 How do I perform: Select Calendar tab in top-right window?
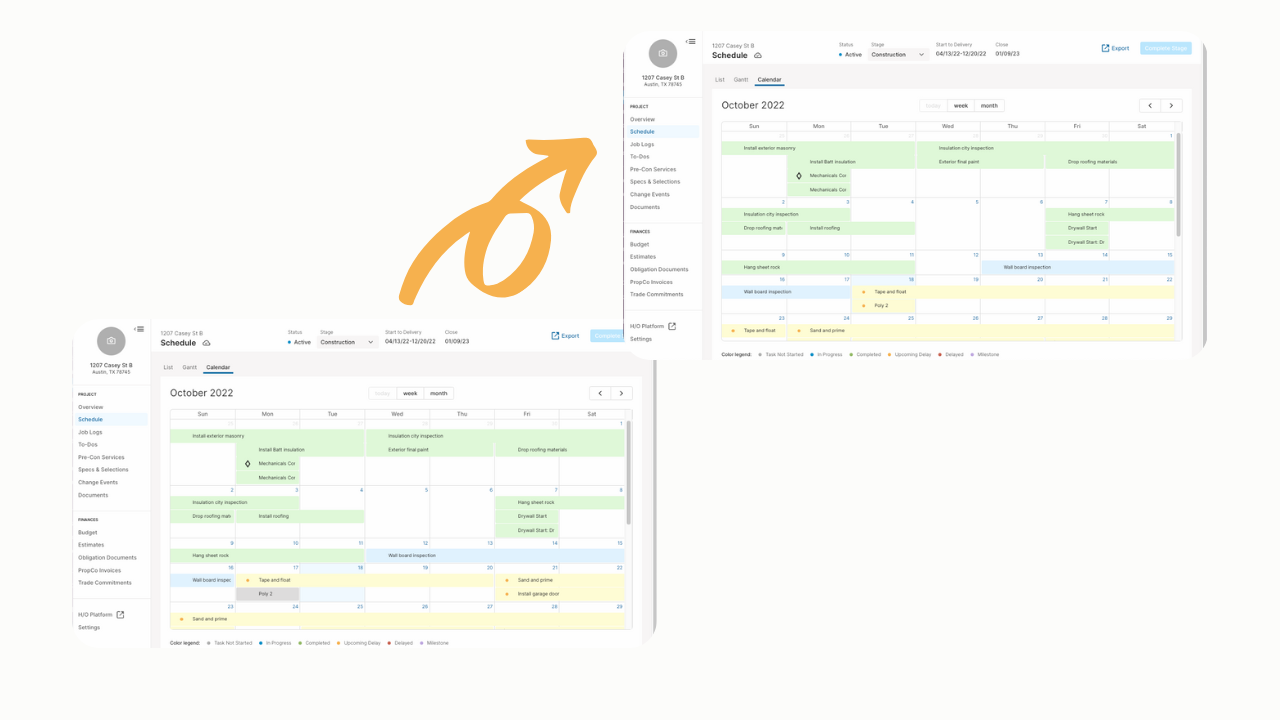[x=769, y=79]
